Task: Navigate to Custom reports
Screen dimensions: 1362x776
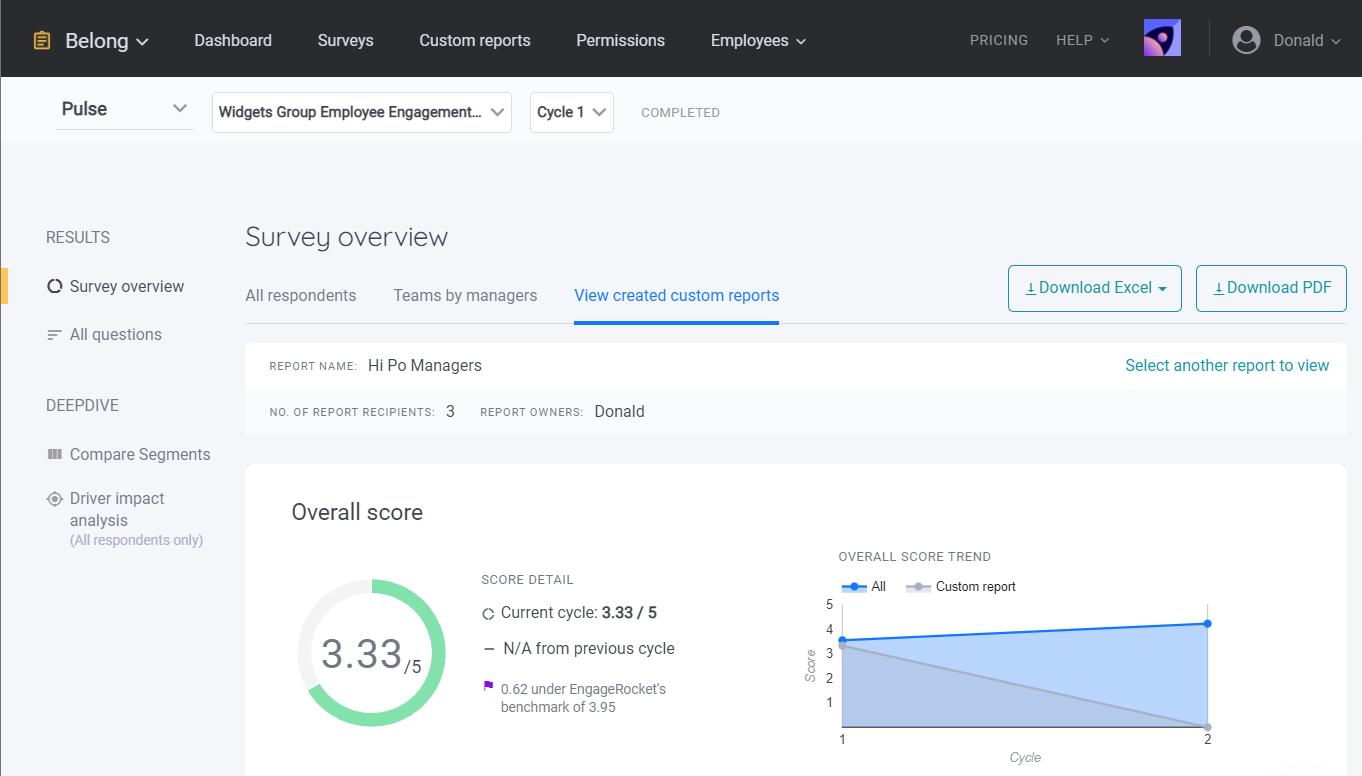Action: 475,41
